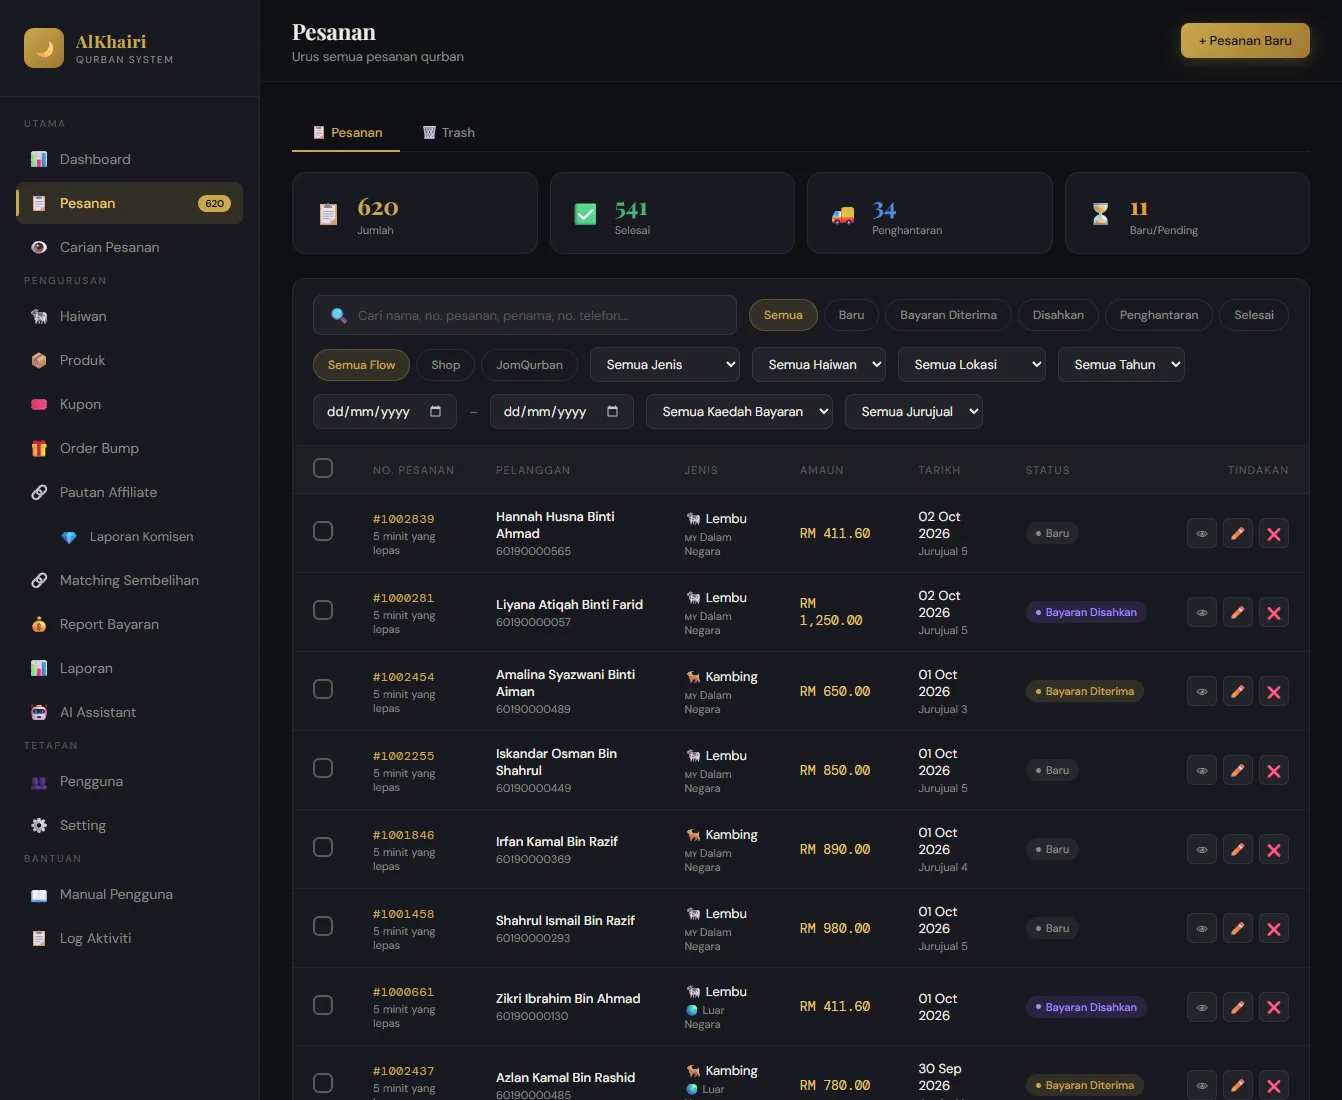
Task: Switch to the Trash tab
Action: (x=448, y=132)
